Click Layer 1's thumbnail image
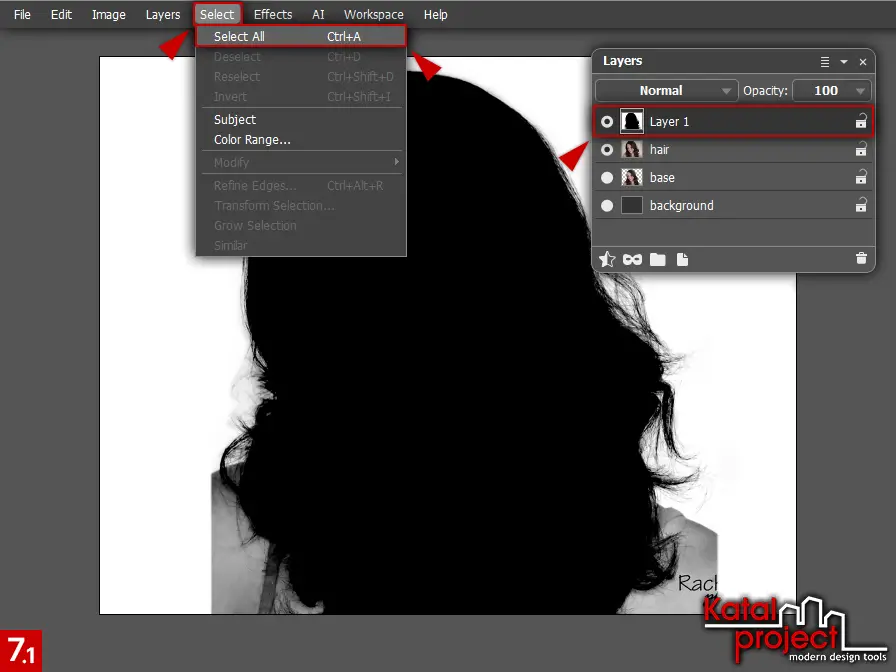896x672 pixels. [x=631, y=121]
